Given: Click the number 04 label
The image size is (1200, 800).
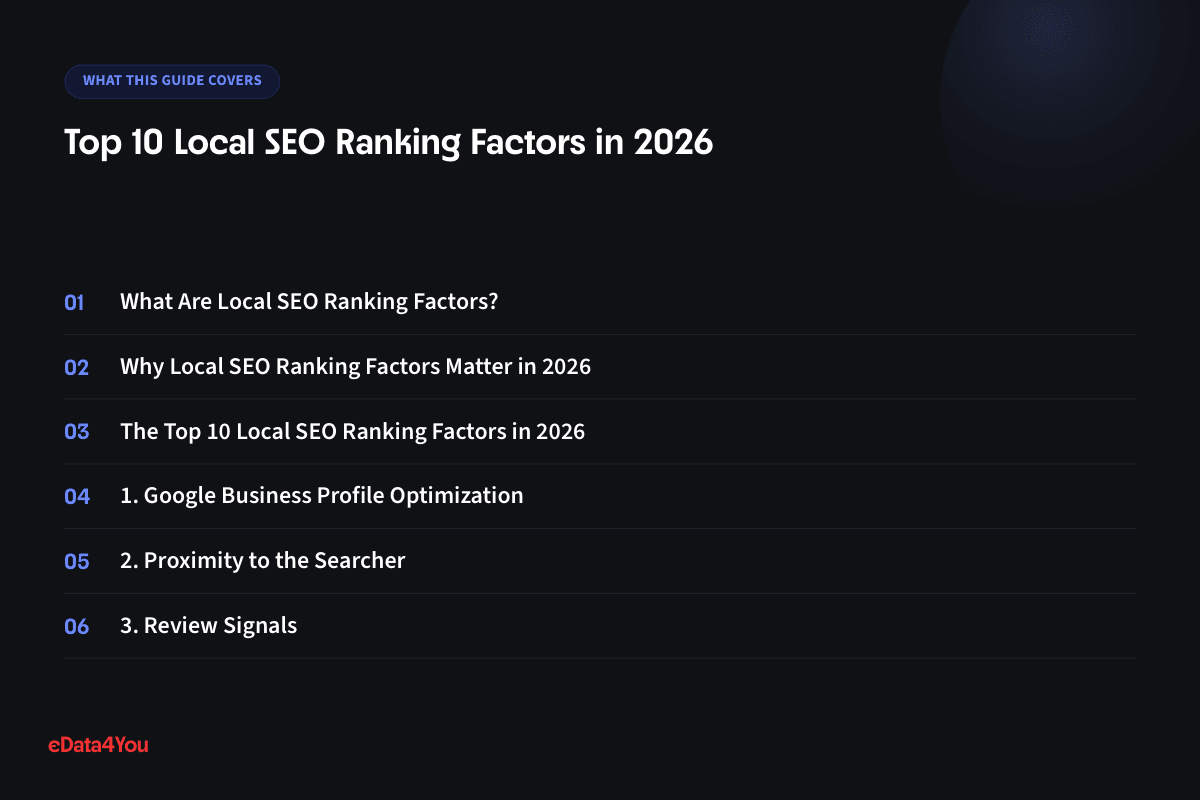Looking at the screenshot, I should 77,497.
